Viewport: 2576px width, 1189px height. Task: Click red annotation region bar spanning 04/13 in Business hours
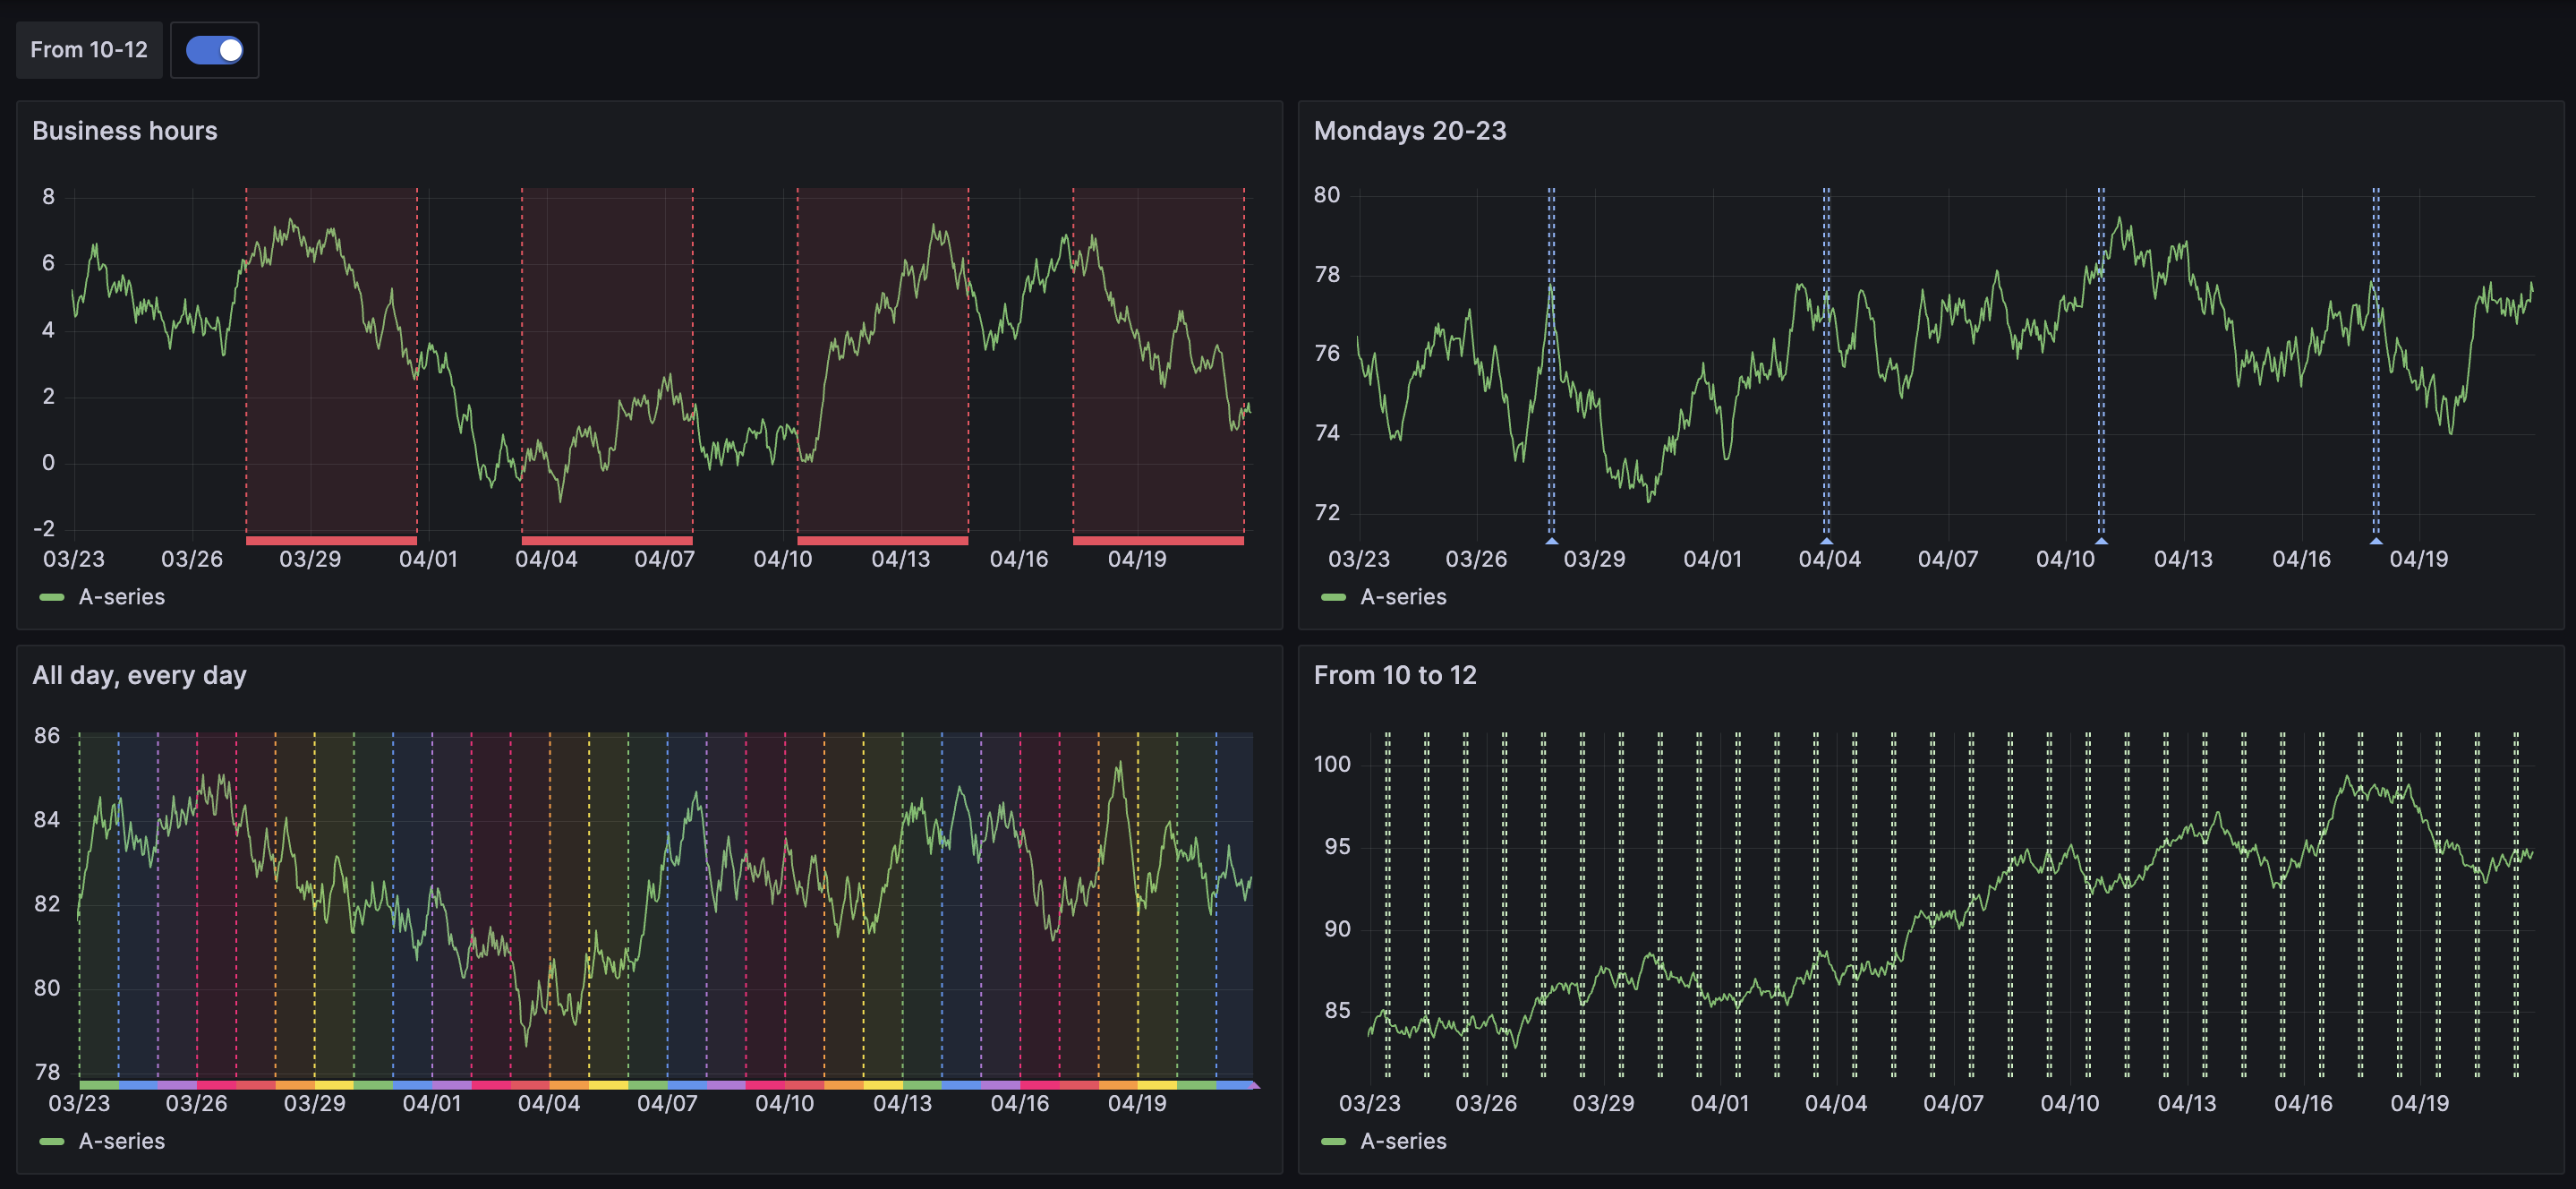click(882, 541)
